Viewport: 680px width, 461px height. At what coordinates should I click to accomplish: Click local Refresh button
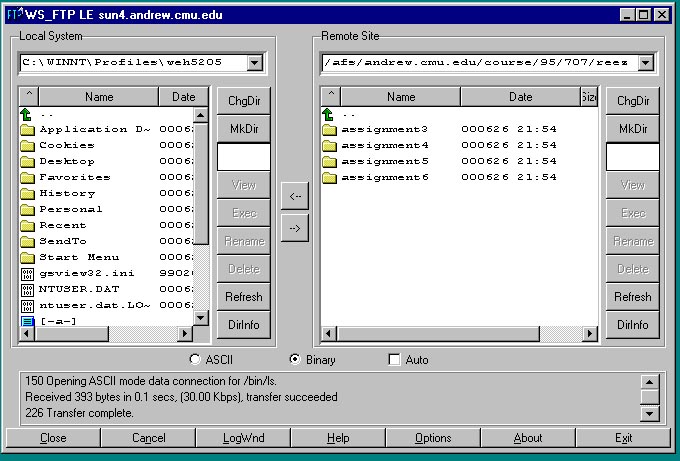(244, 297)
